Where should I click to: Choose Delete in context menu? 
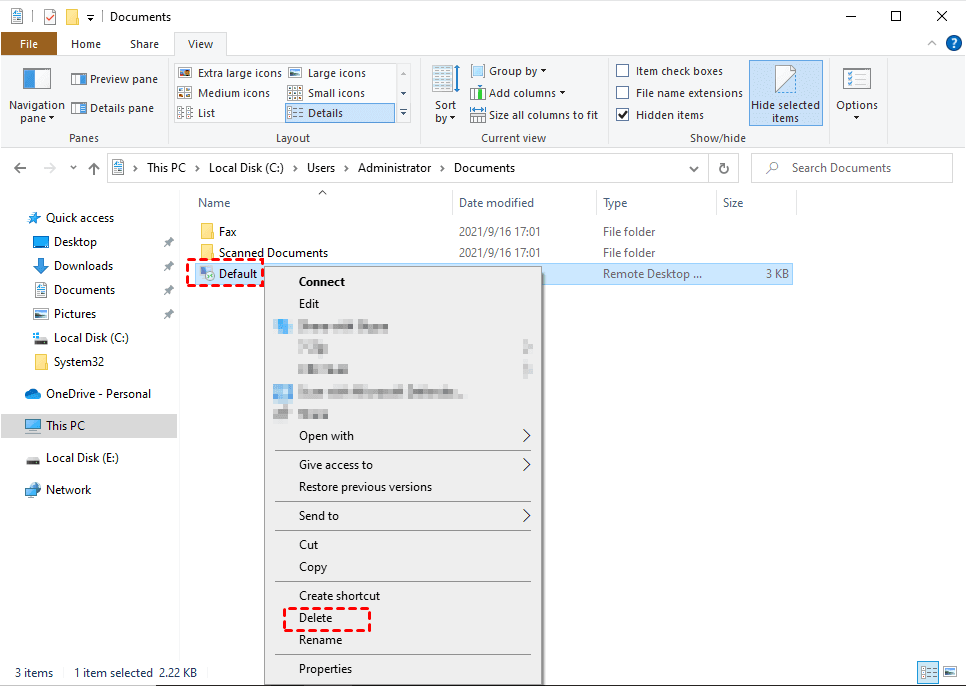click(315, 618)
